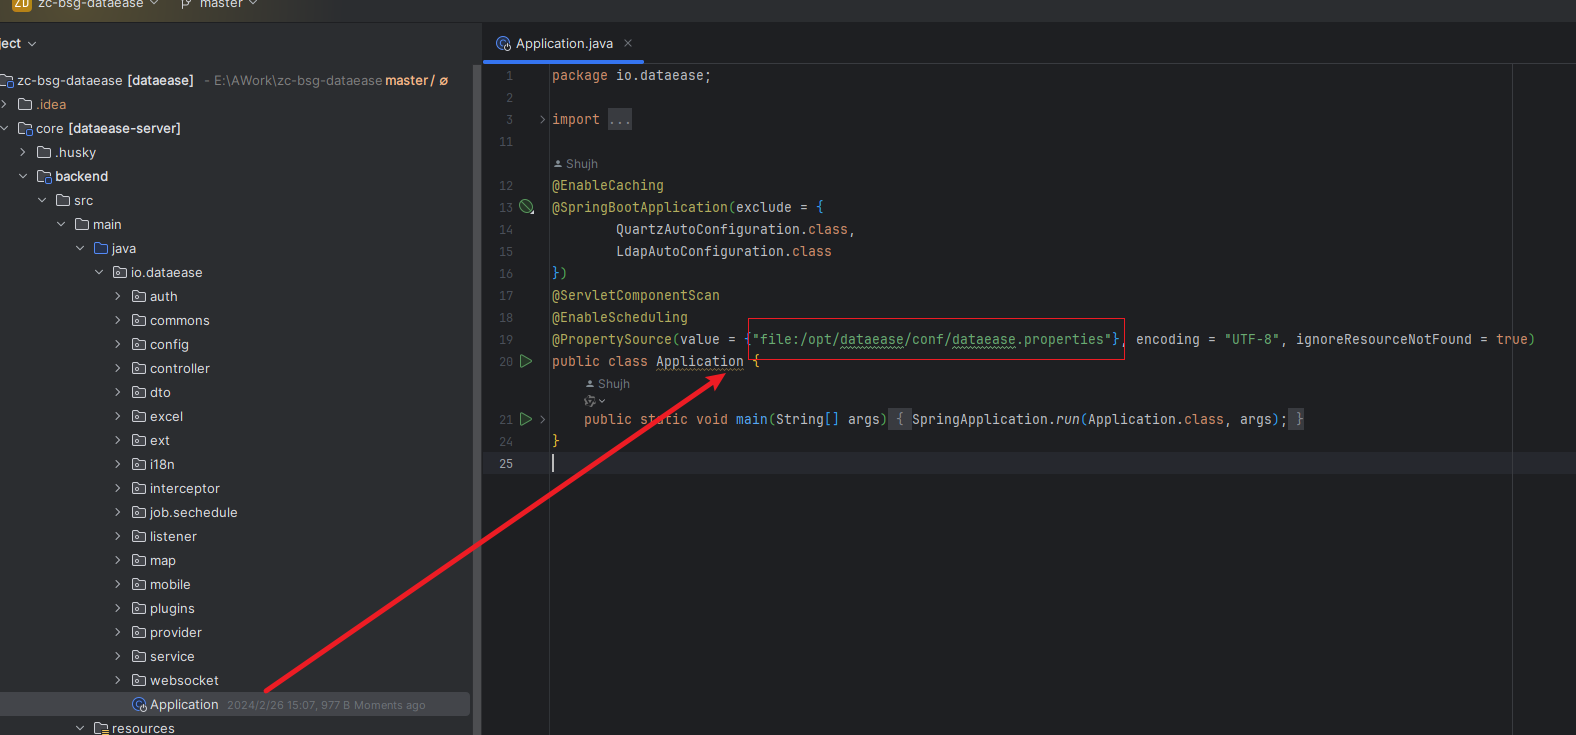Select the job.sechedule package
This screenshot has height=735, width=1576.
point(193,512)
